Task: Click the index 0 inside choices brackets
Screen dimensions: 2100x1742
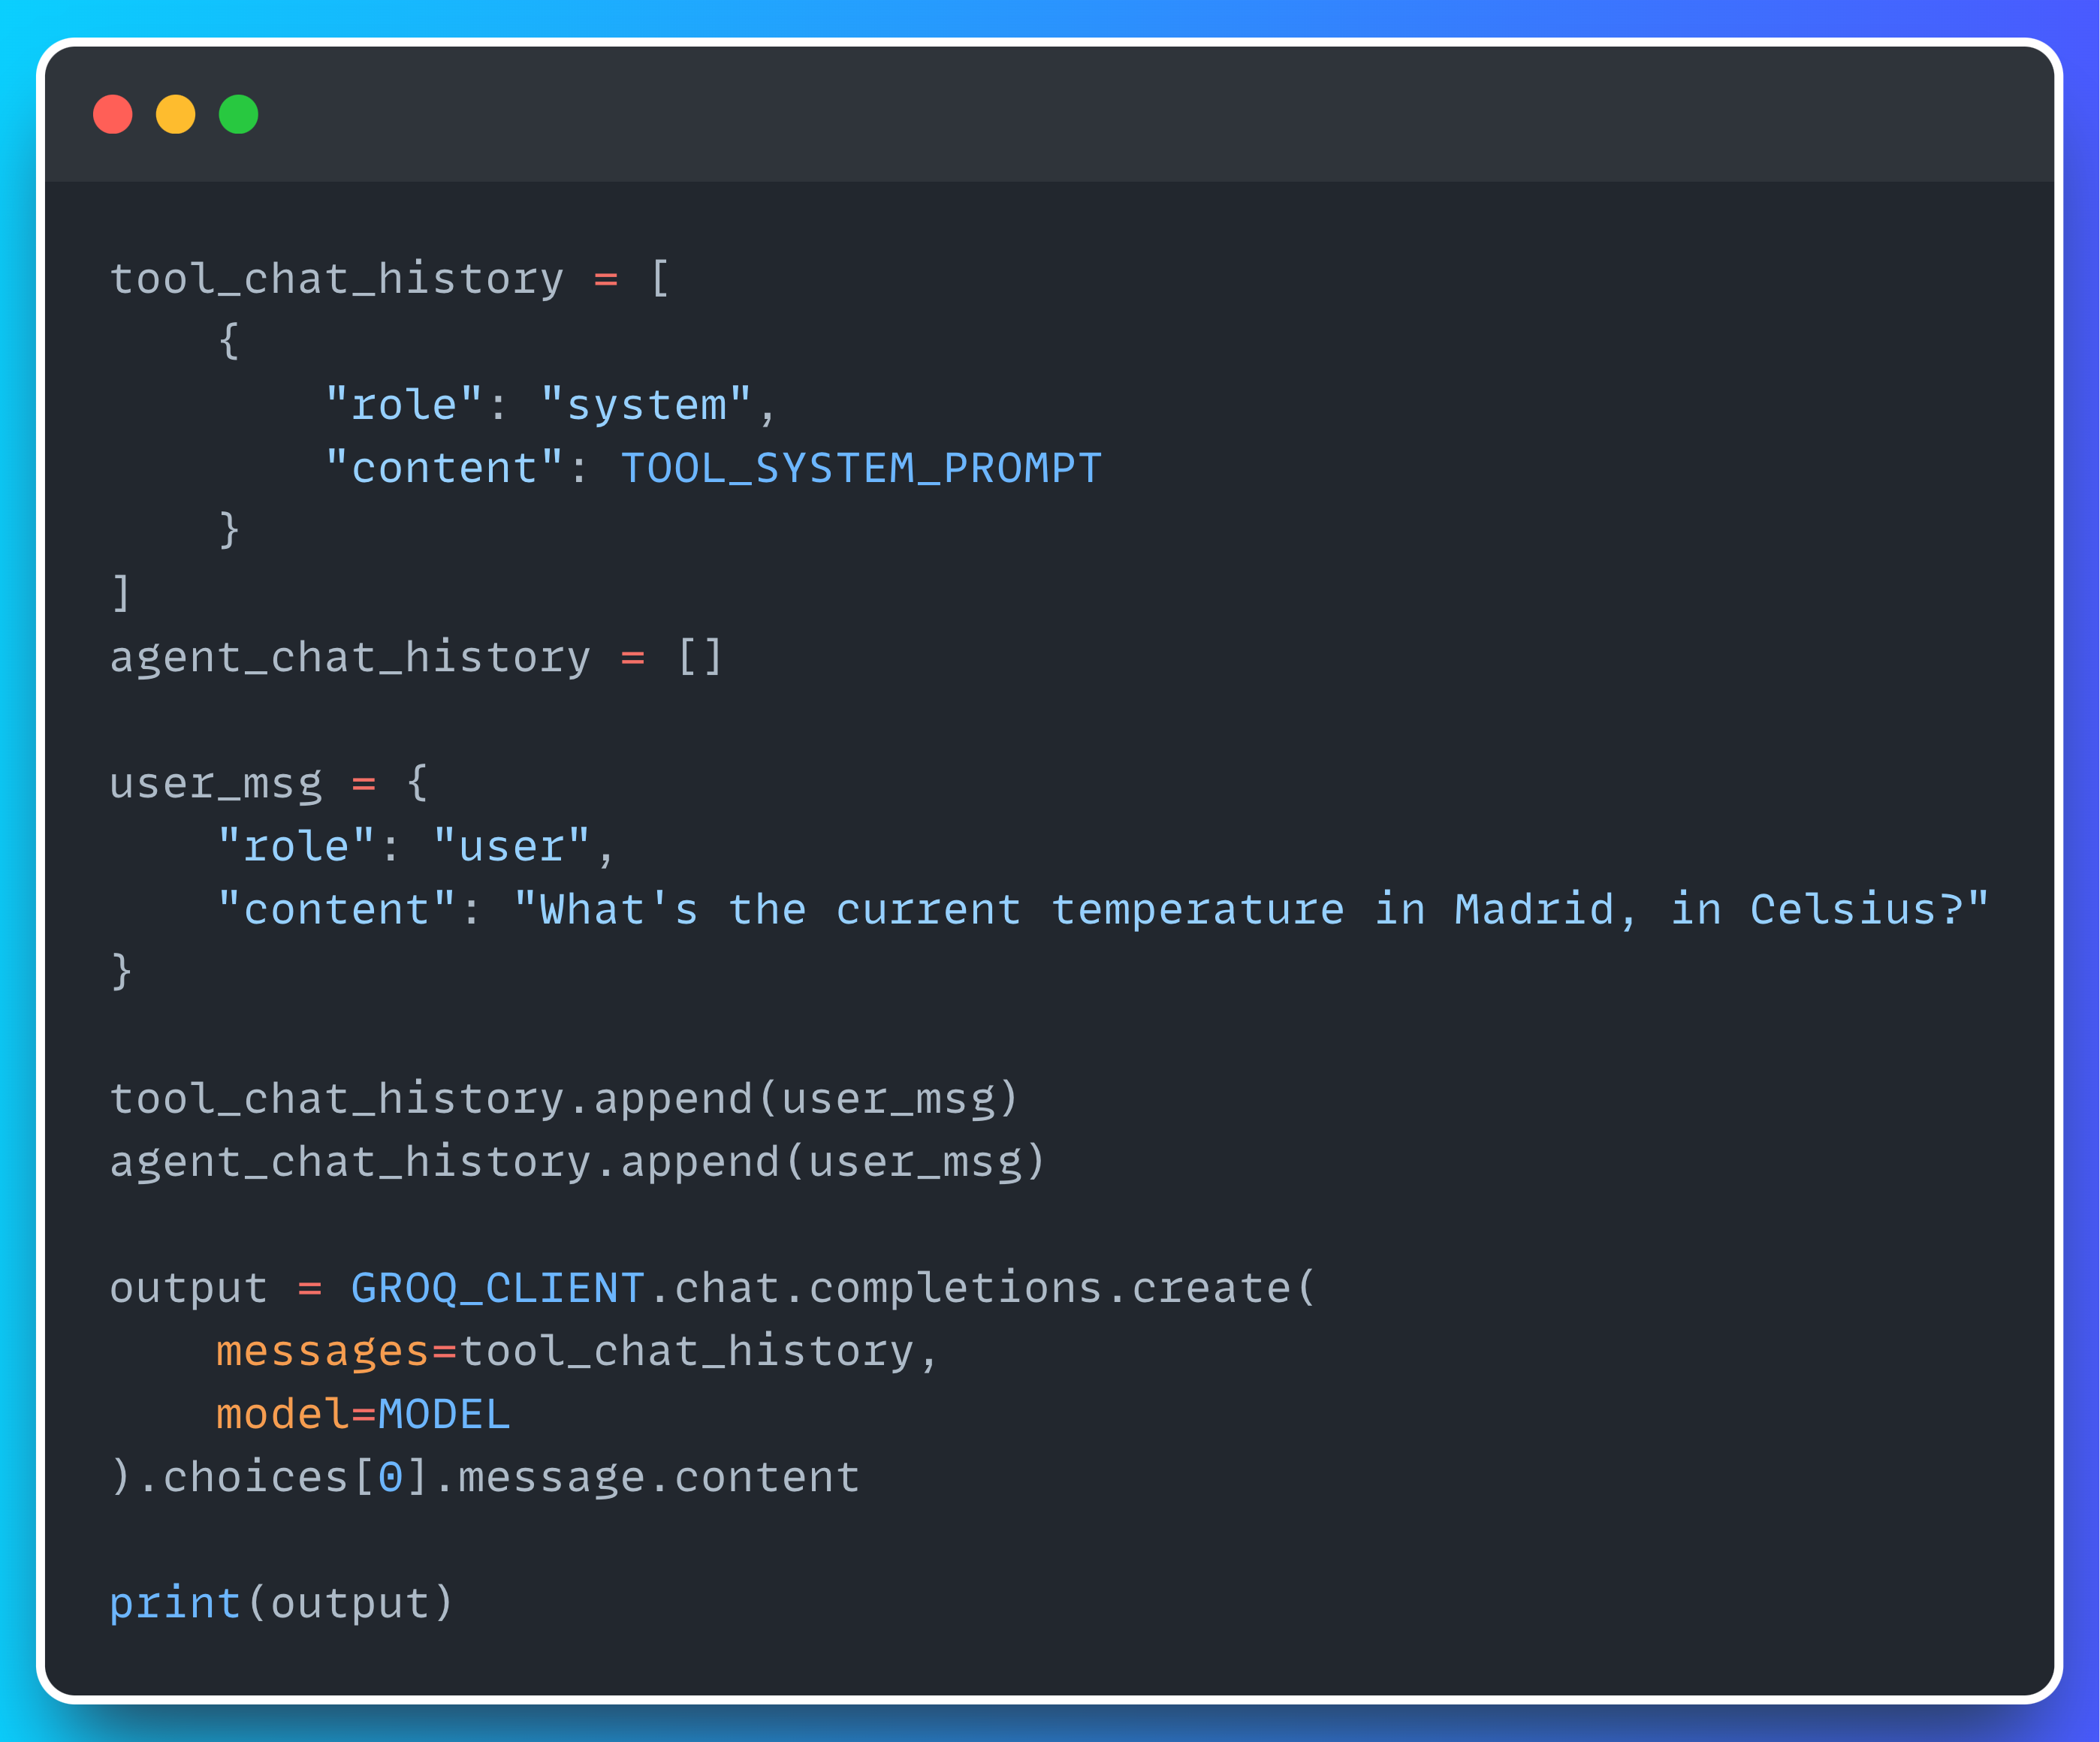Action: (390, 1478)
